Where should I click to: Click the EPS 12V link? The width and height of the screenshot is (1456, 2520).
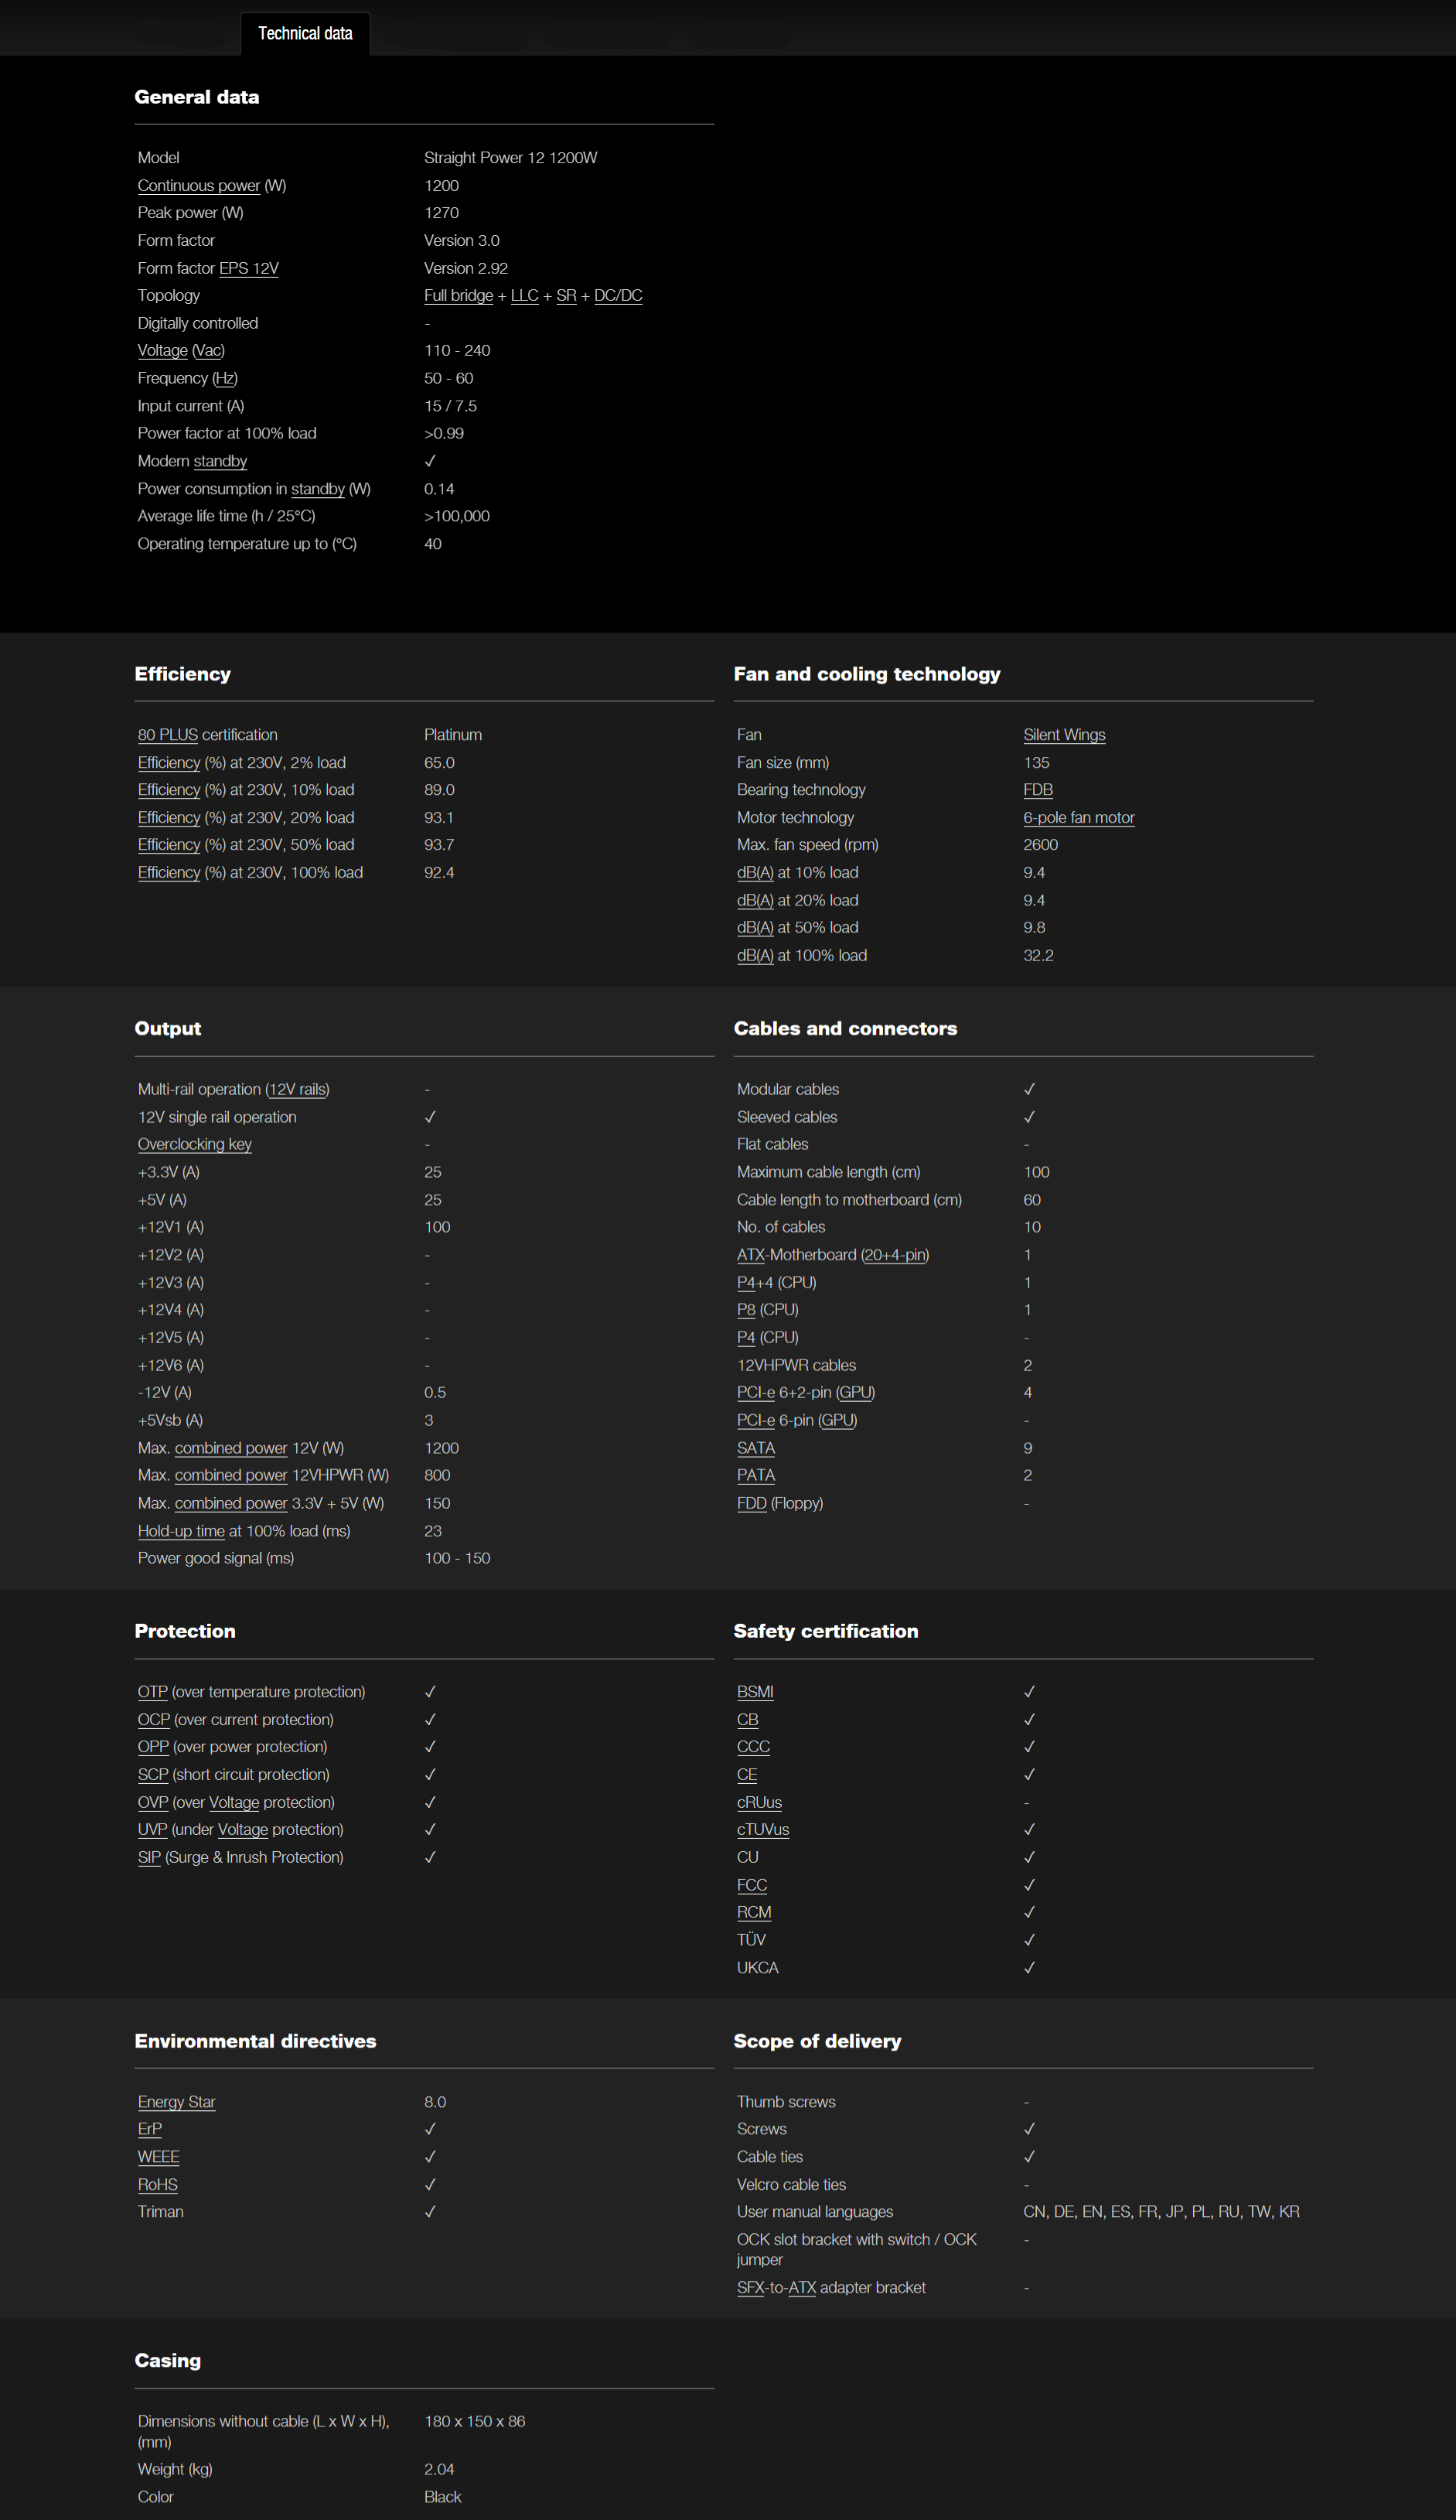(248, 268)
